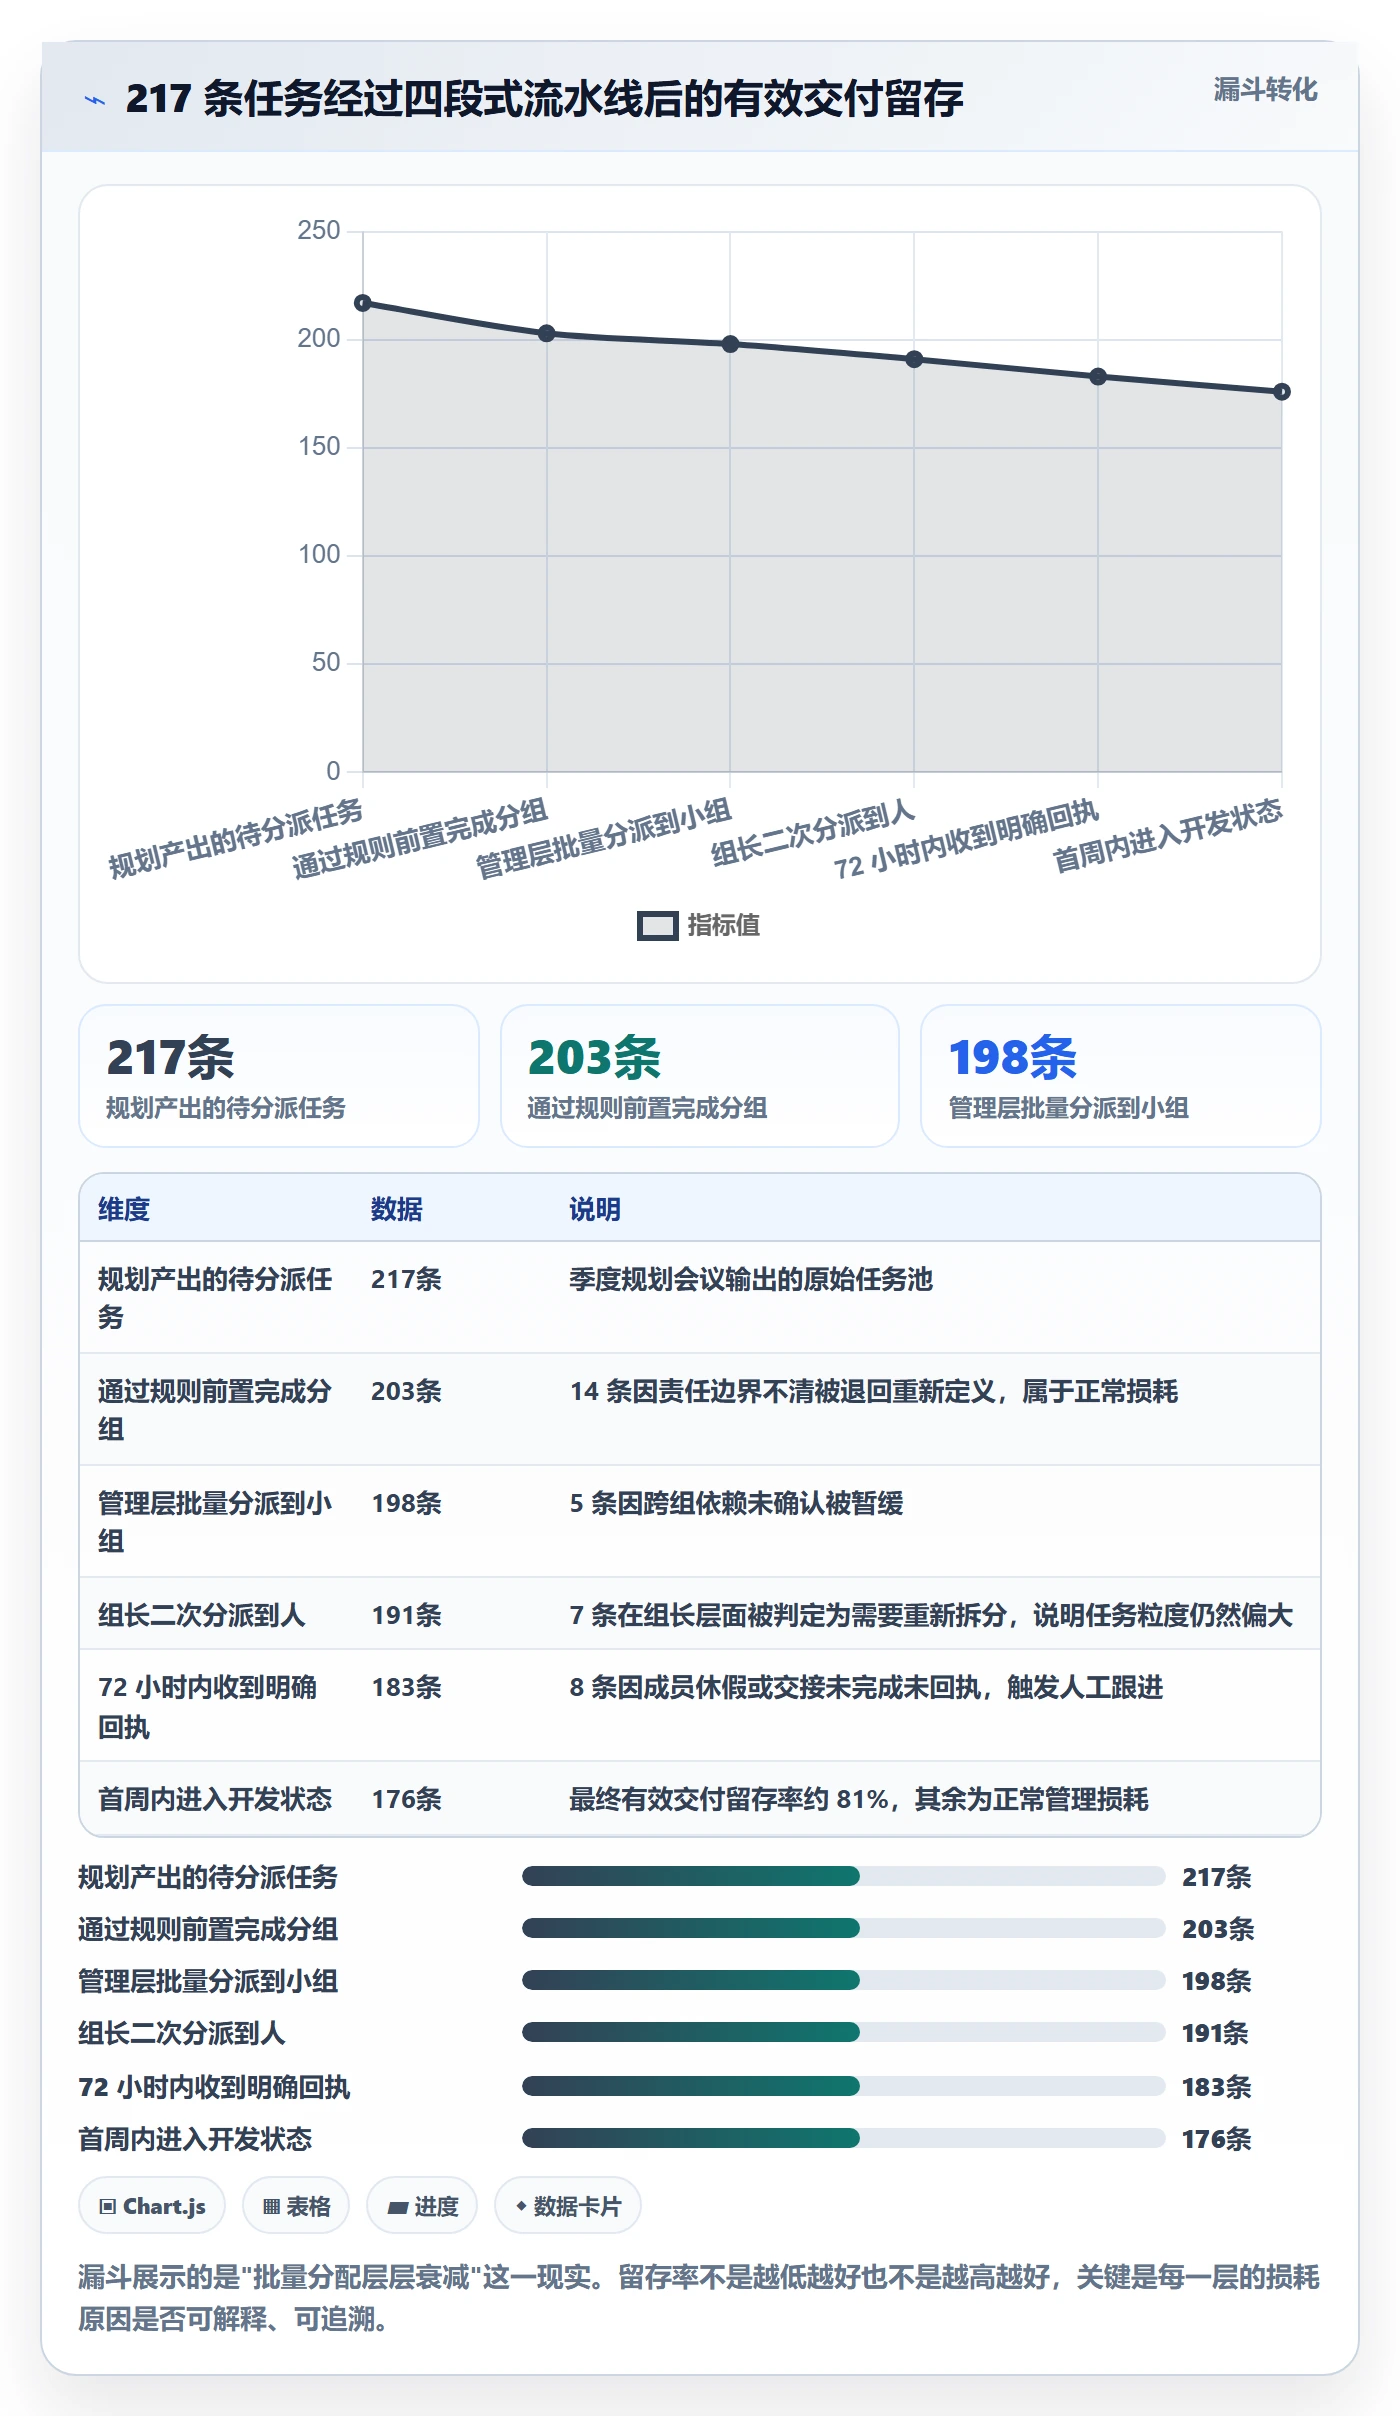The image size is (1400, 2416).
Task: Click the 最终有效交付留存率约 81% cell
Action: point(859,1799)
